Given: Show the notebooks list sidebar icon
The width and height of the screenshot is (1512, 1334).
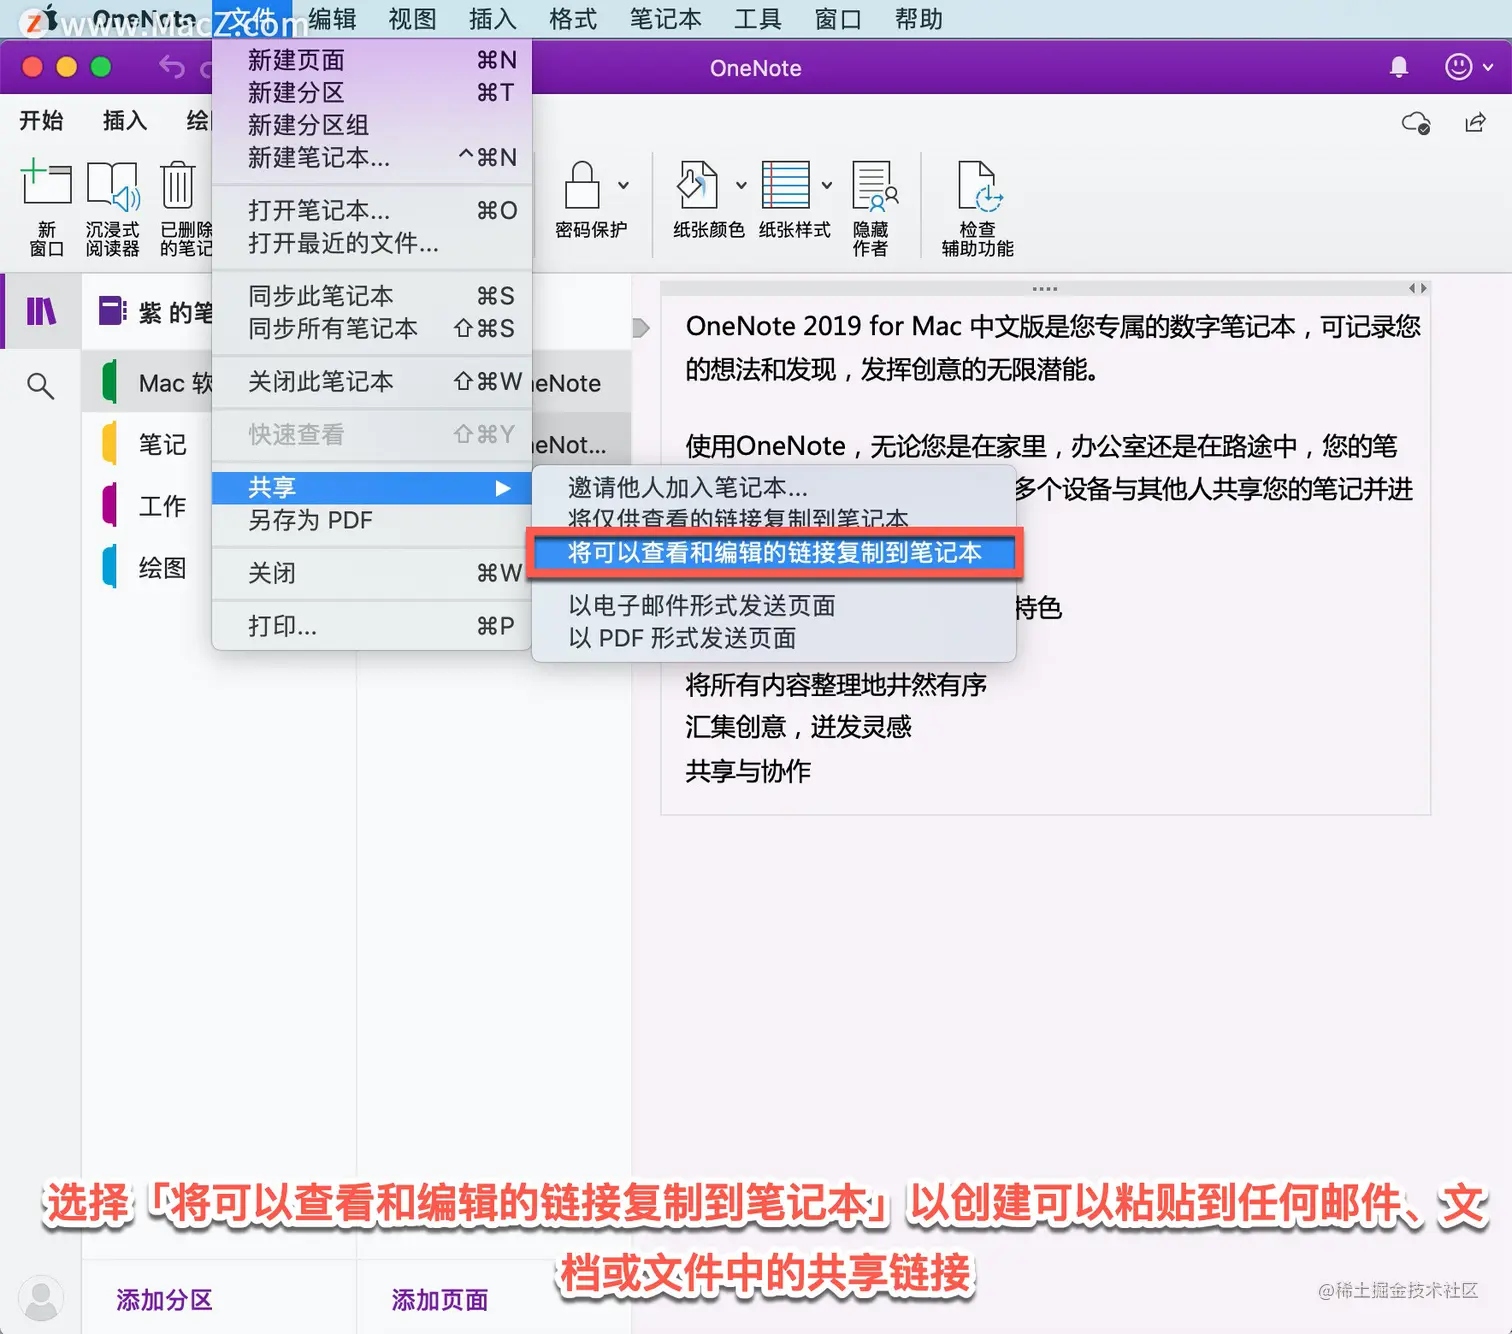Looking at the screenshot, I should coord(41,311).
